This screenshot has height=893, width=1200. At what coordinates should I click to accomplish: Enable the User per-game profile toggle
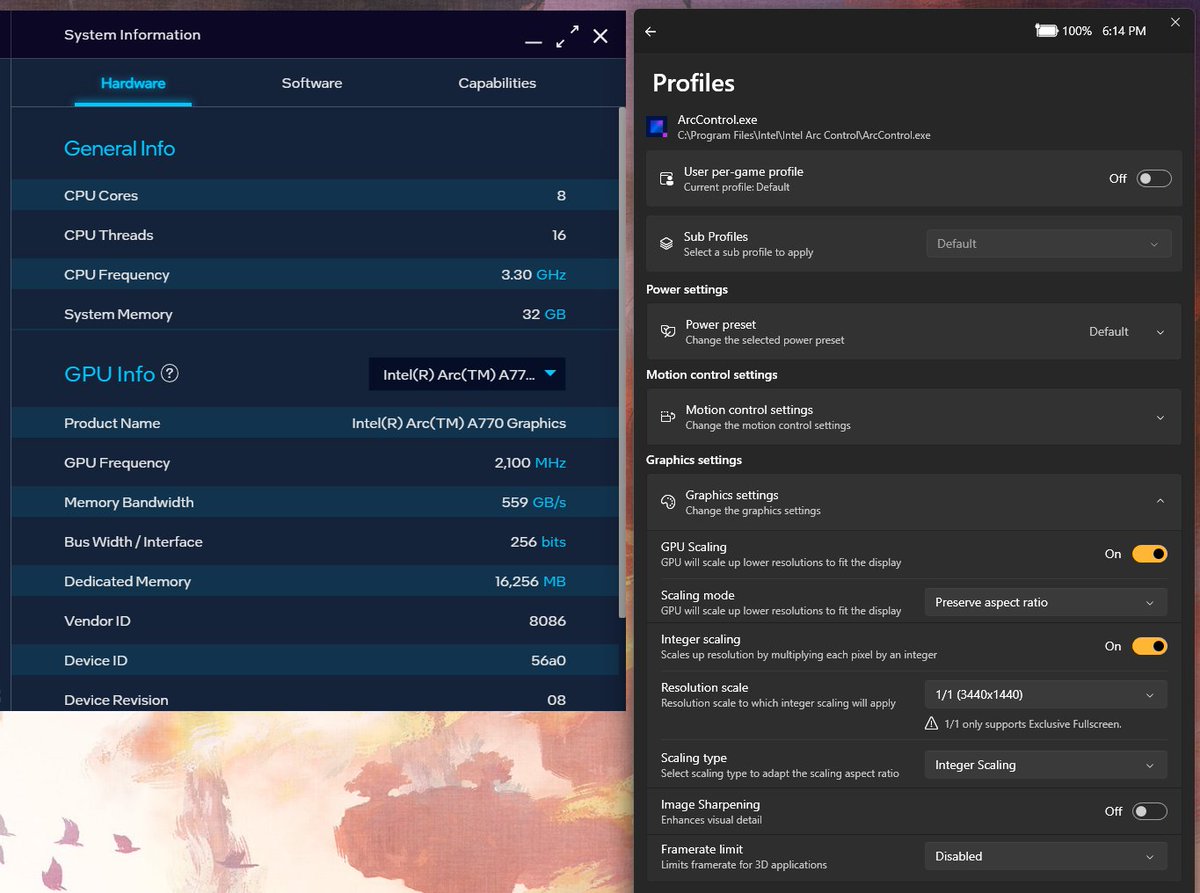(1153, 178)
